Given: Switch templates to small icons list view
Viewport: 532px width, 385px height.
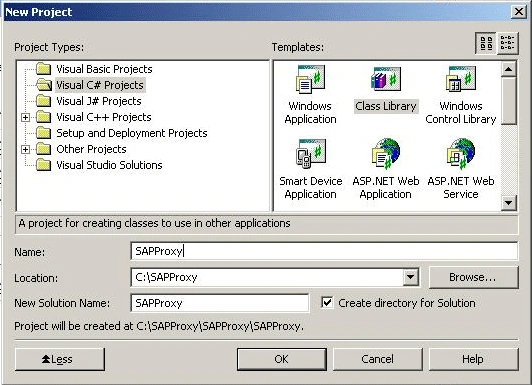Looking at the screenshot, I should [508, 43].
